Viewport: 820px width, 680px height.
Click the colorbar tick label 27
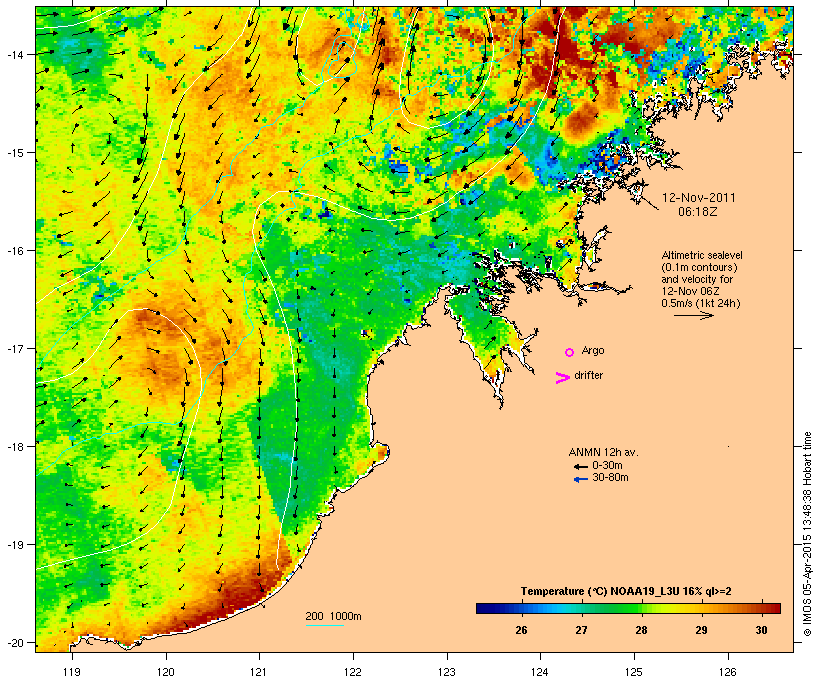click(x=581, y=630)
